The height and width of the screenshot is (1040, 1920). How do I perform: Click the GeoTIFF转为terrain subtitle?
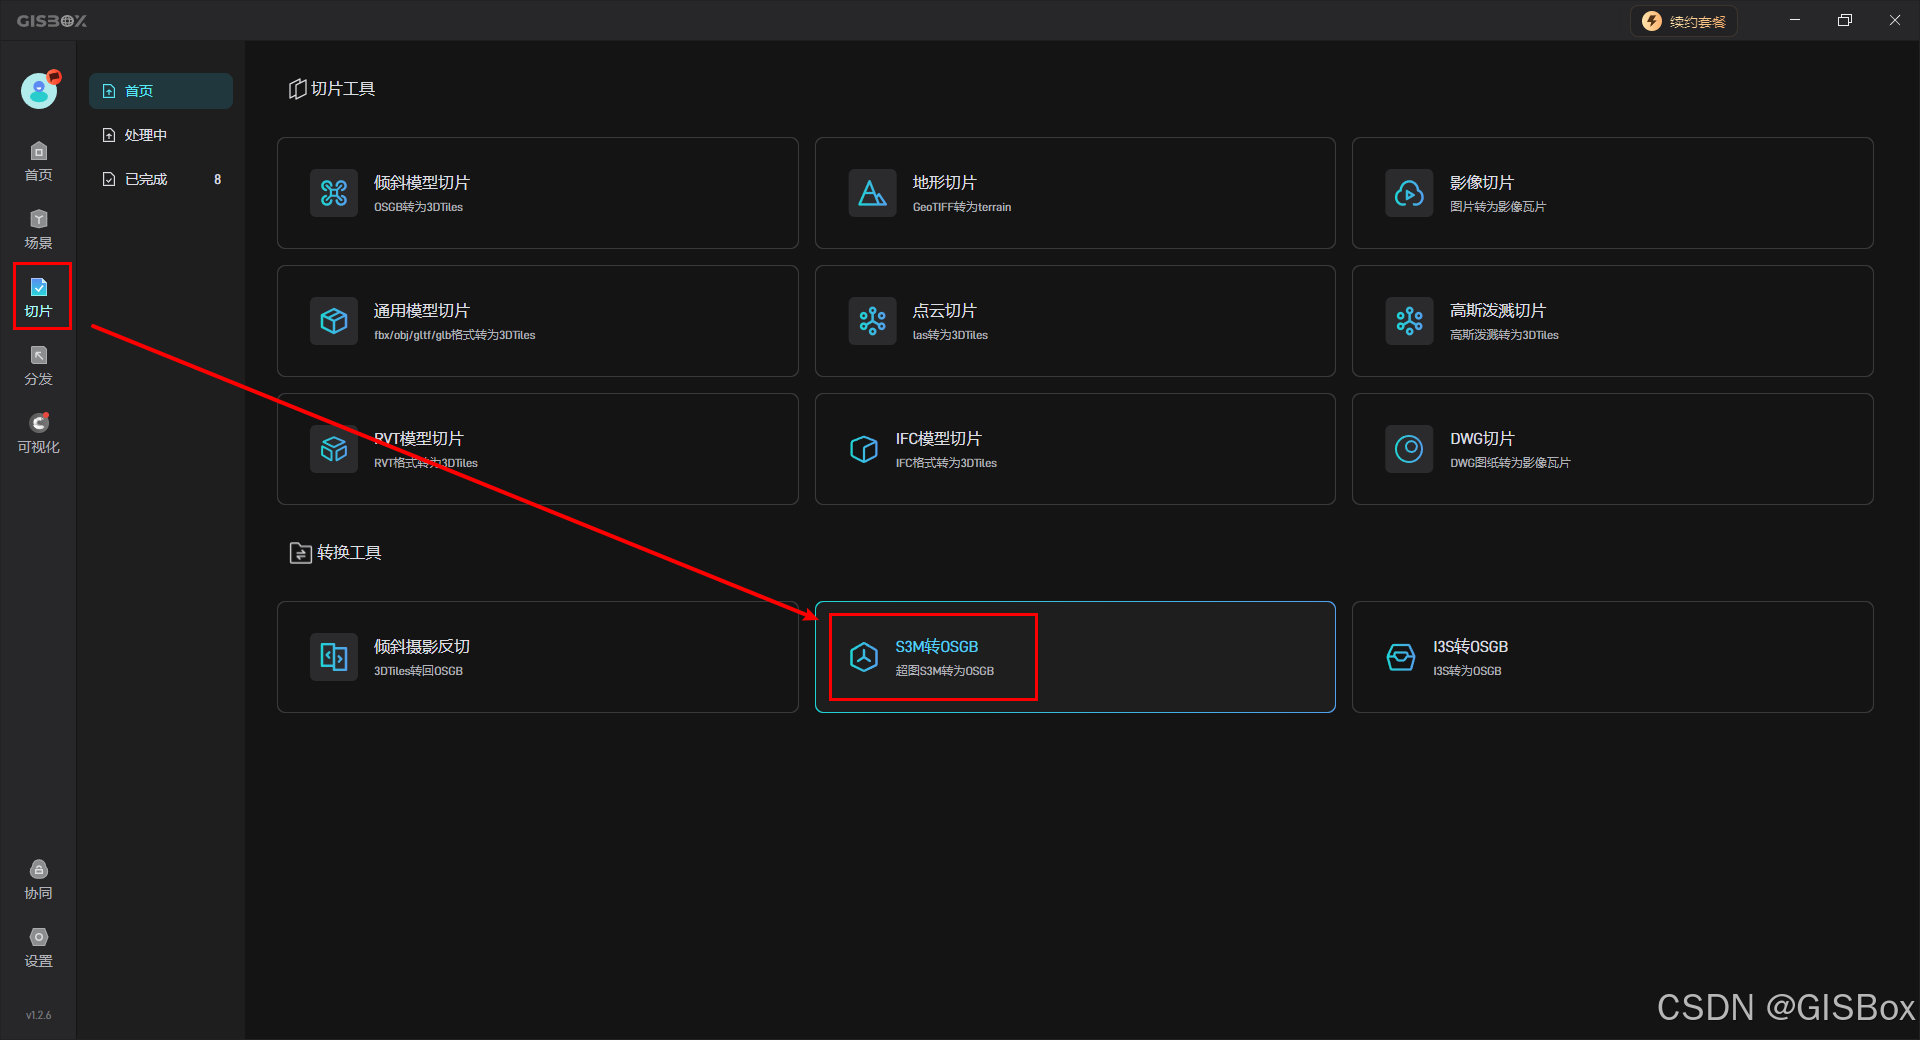[962, 207]
